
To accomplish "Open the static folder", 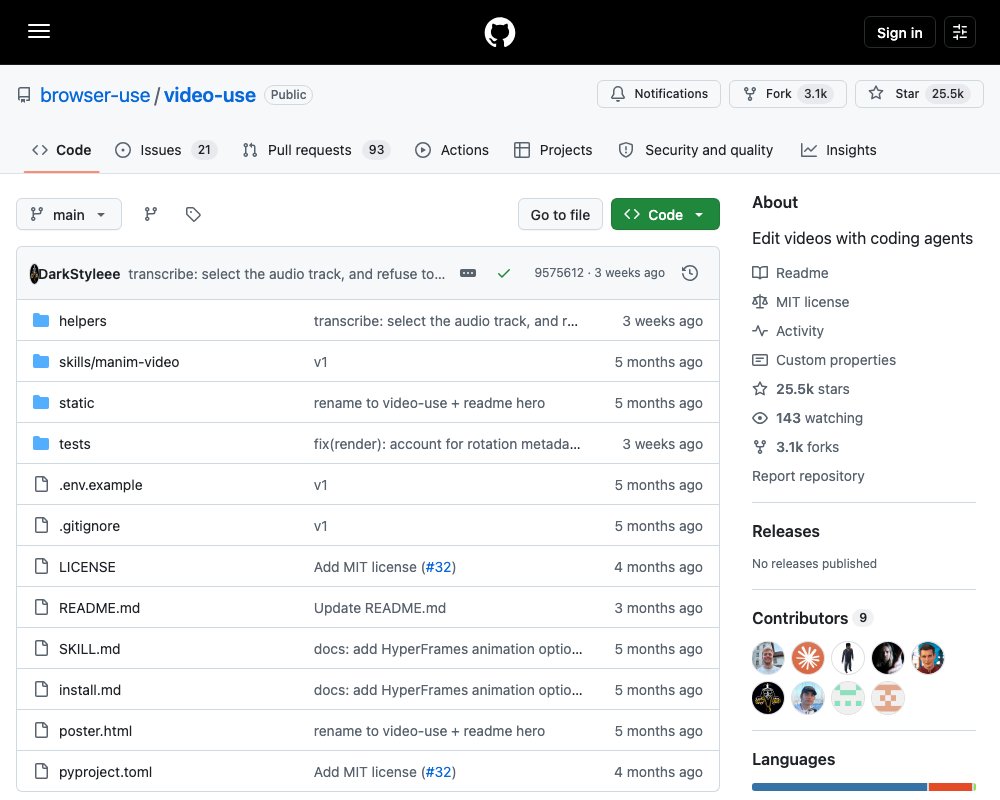I will coord(77,403).
